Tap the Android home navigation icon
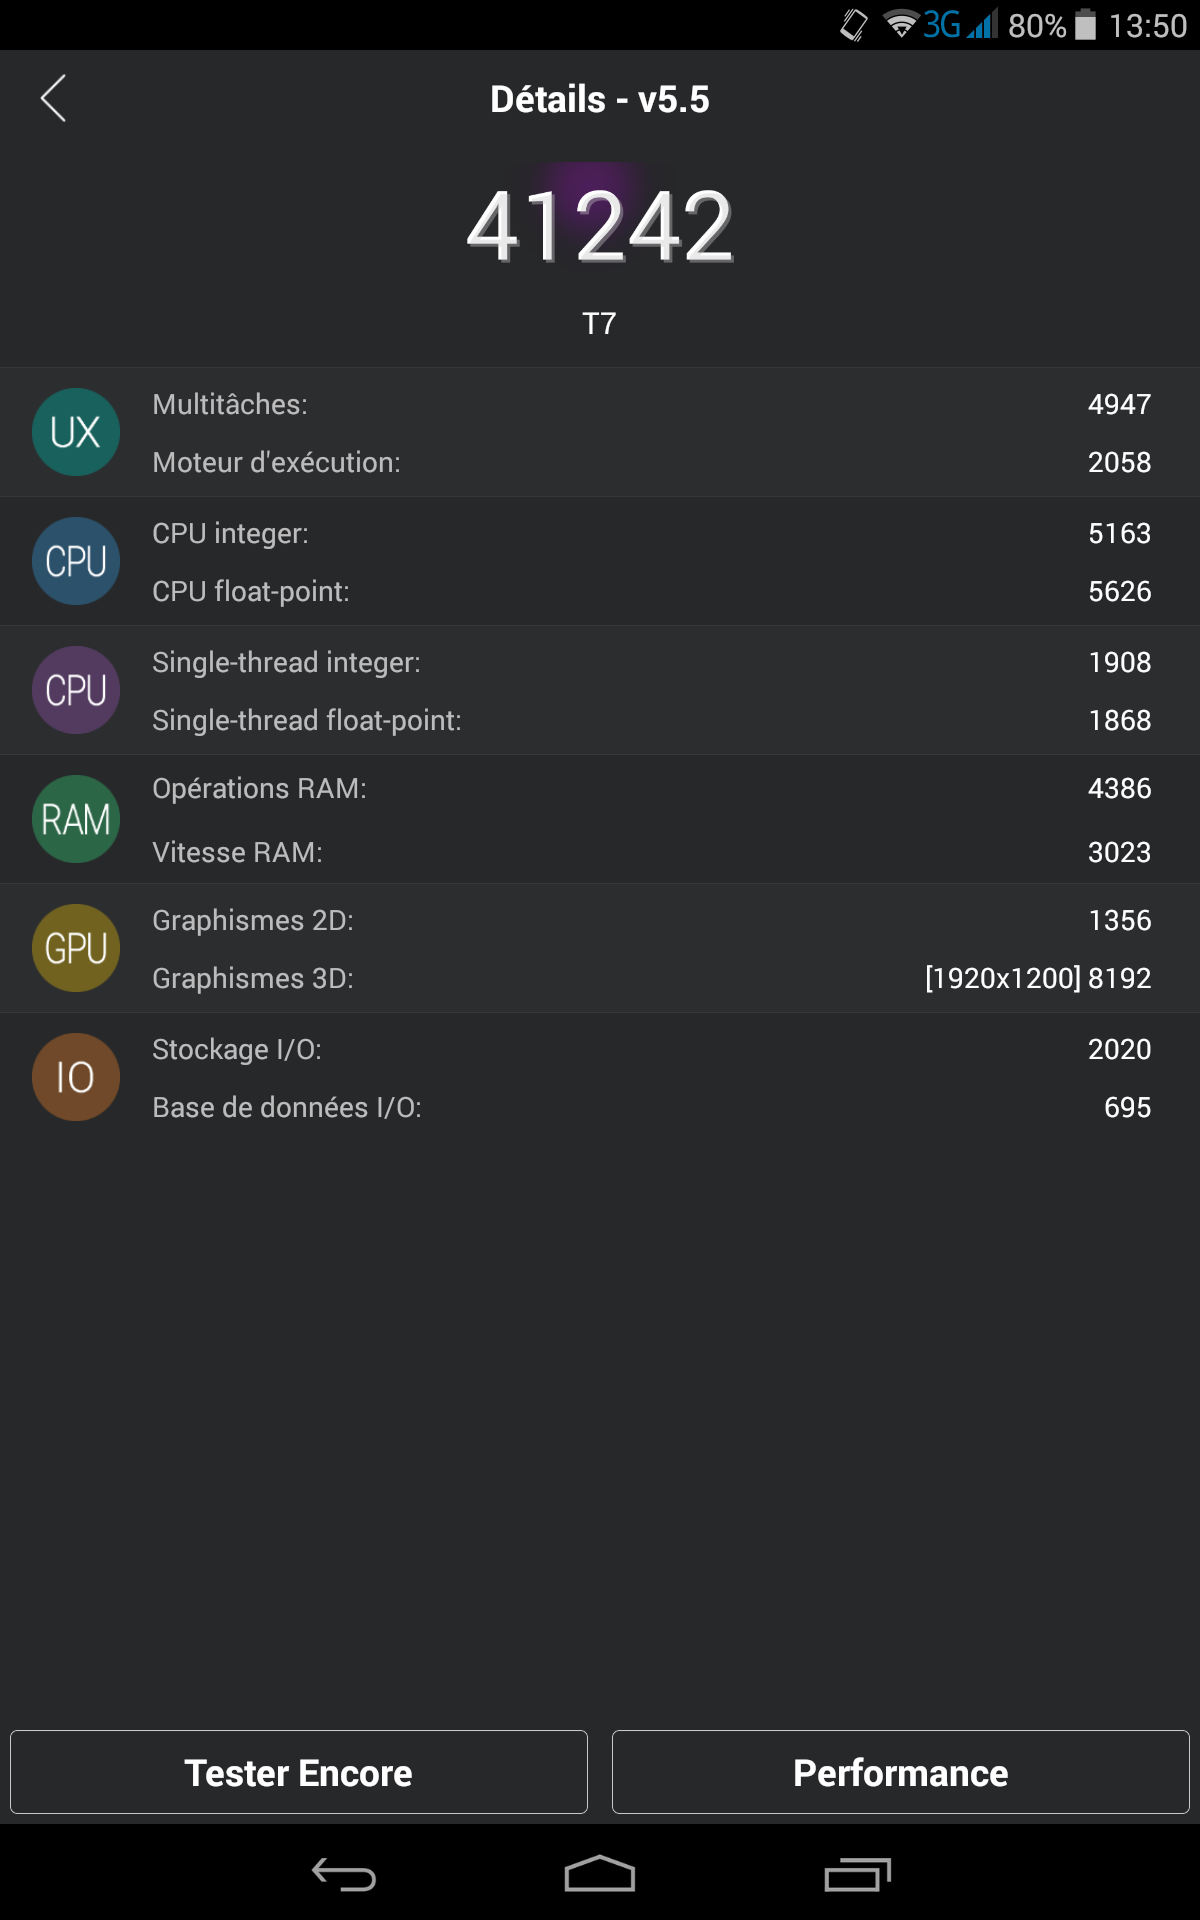1200x1920 pixels. pyautogui.click(x=600, y=1874)
